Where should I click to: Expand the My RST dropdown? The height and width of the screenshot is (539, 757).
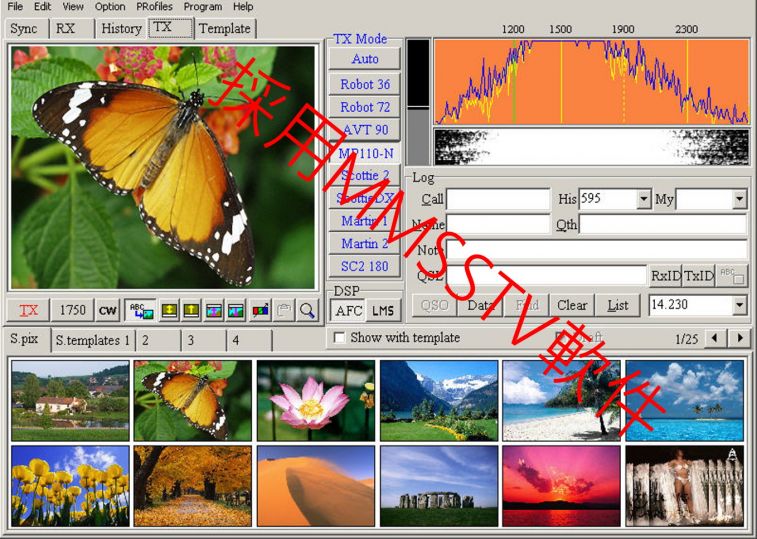[739, 200]
